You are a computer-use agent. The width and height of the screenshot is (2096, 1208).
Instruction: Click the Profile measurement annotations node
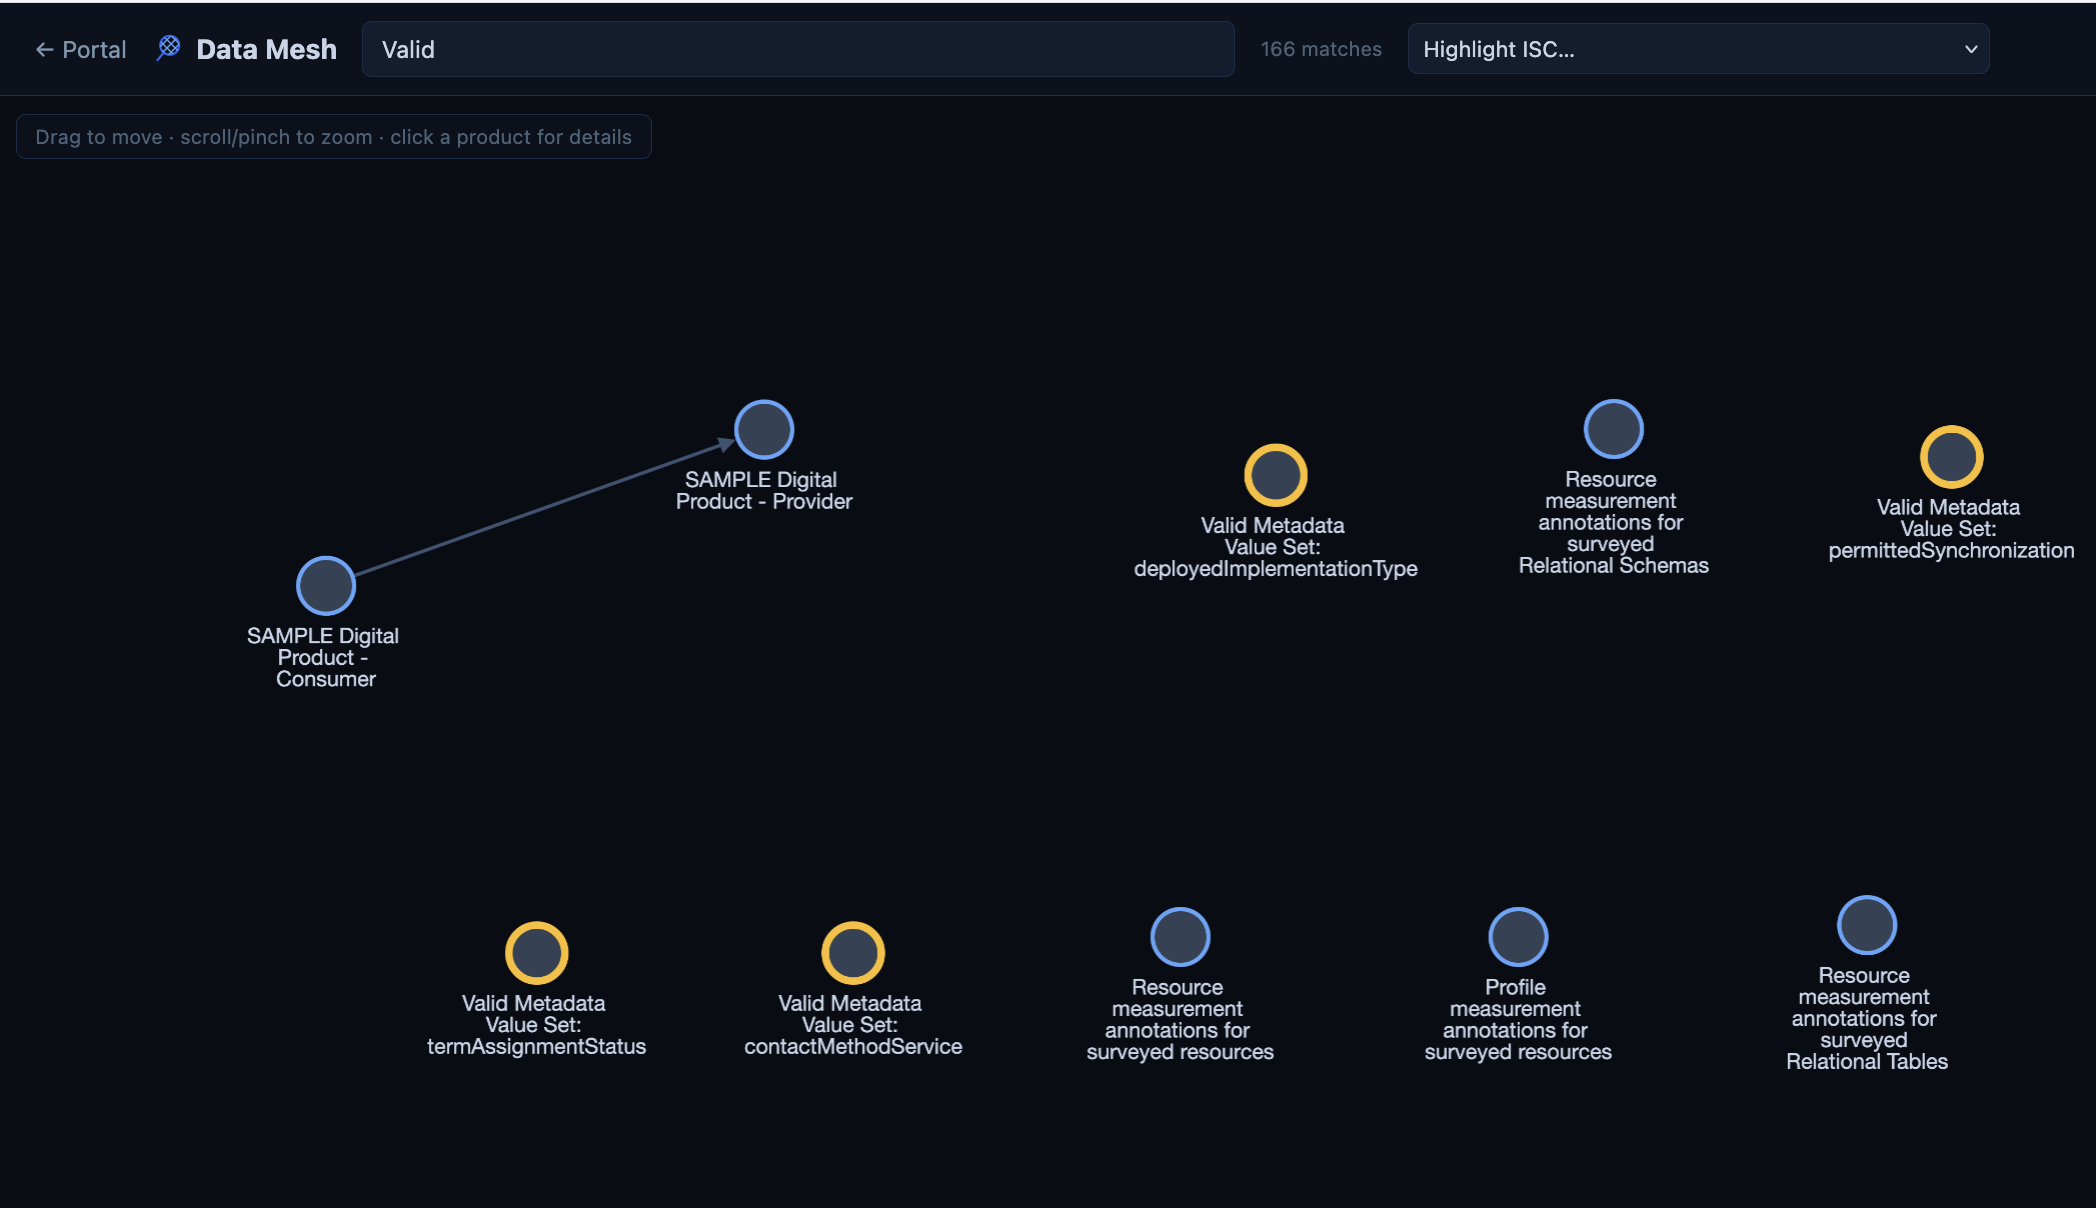pos(1518,937)
